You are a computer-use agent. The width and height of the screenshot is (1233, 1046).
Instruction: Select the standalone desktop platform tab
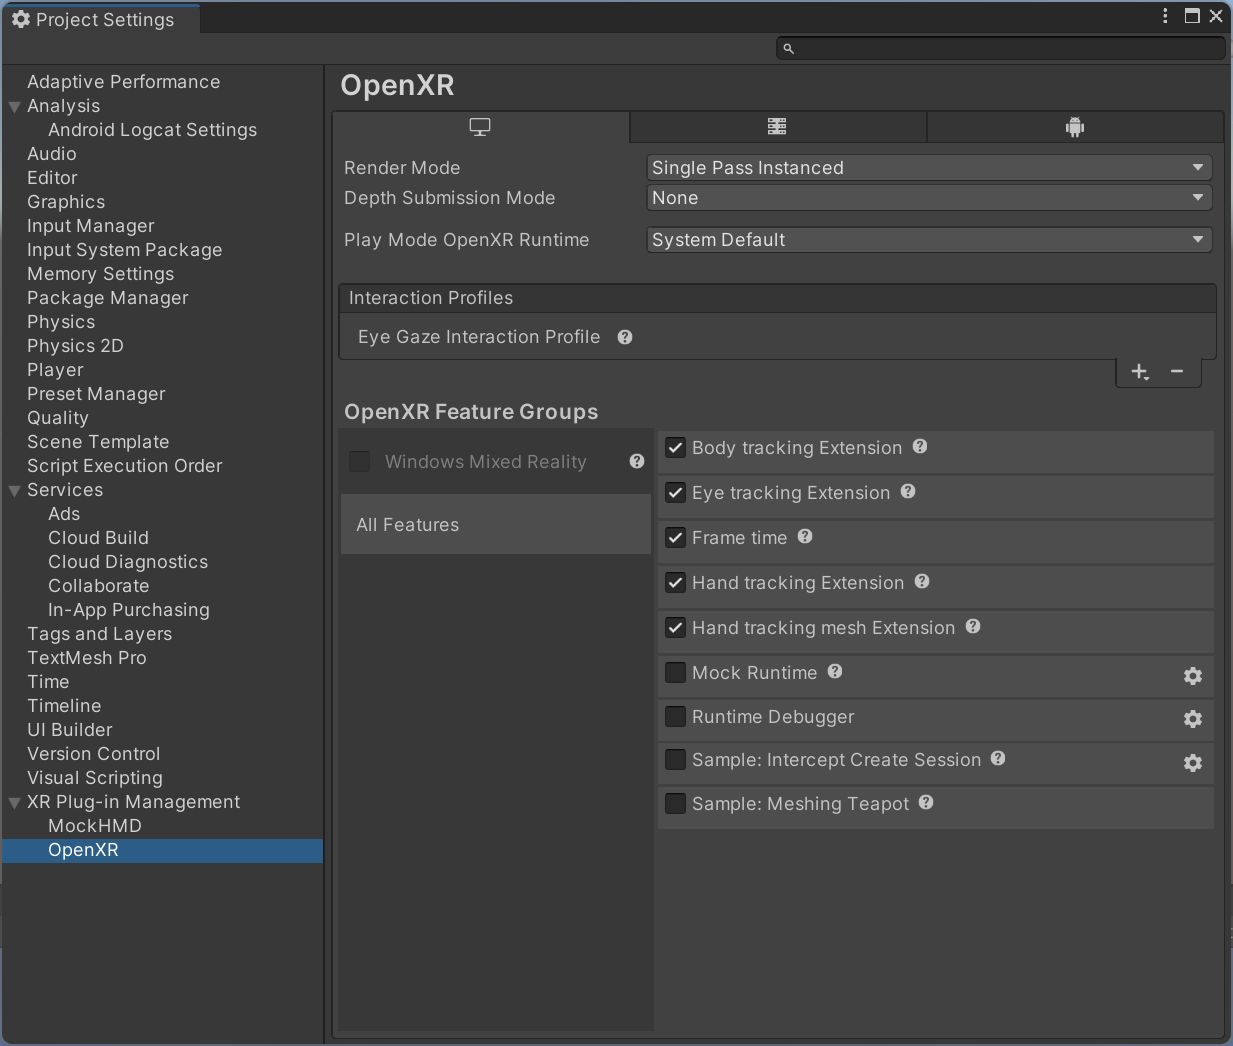click(480, 127)
